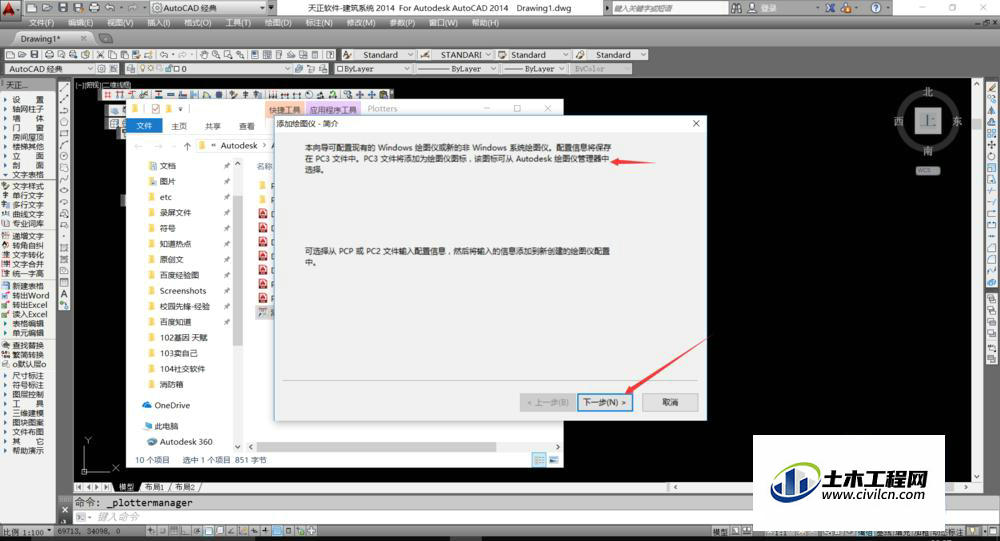Click binoculars search icon in title bar

tap(736, 8)
